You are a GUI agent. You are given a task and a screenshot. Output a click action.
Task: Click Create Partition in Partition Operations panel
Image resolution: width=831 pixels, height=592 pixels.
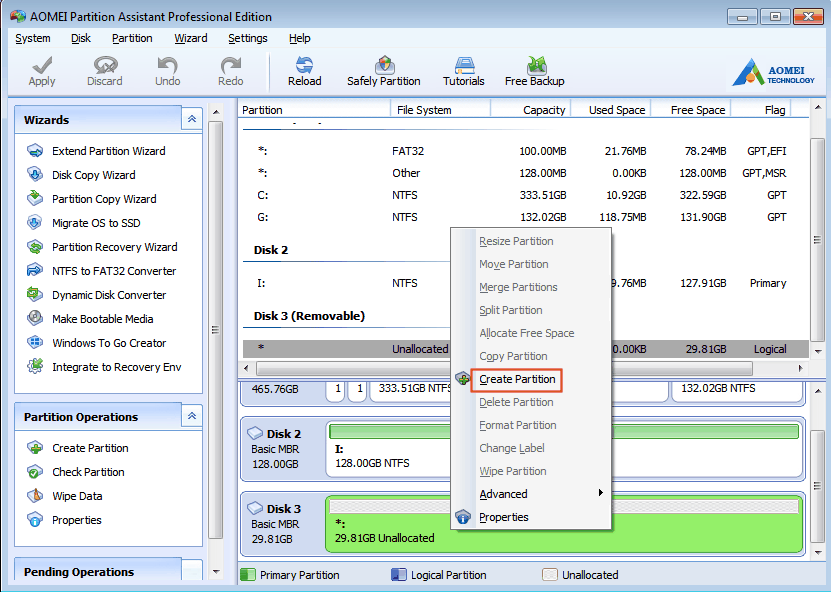(90, 448)
